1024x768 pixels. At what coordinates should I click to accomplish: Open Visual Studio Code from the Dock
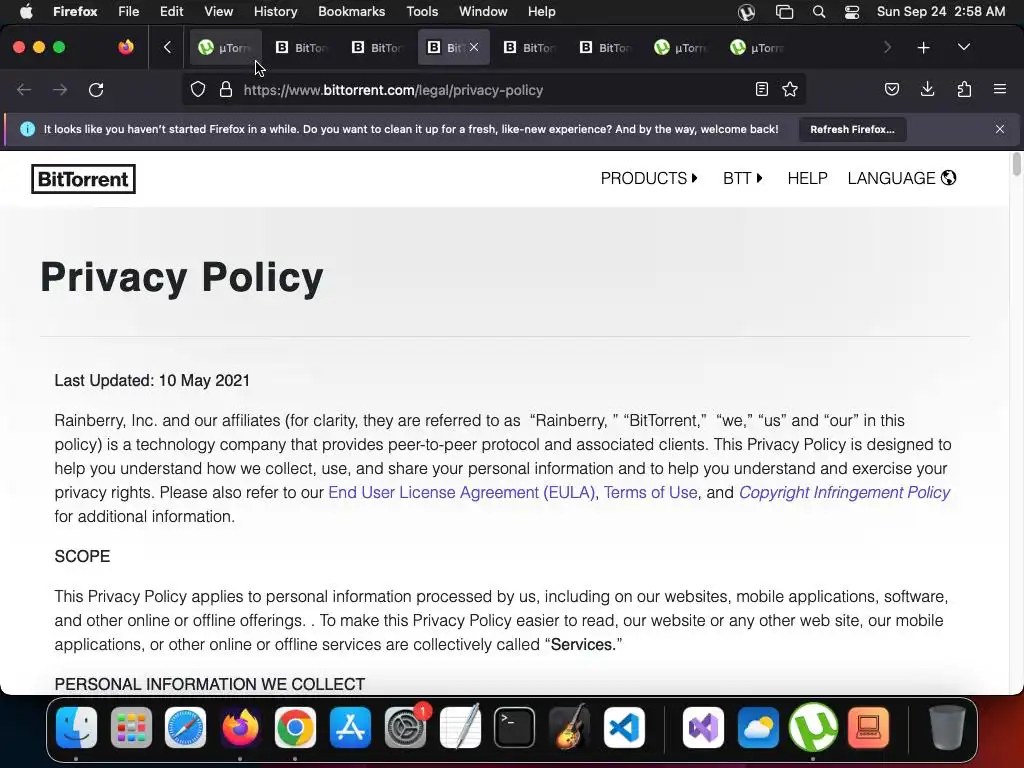[624, 728]
